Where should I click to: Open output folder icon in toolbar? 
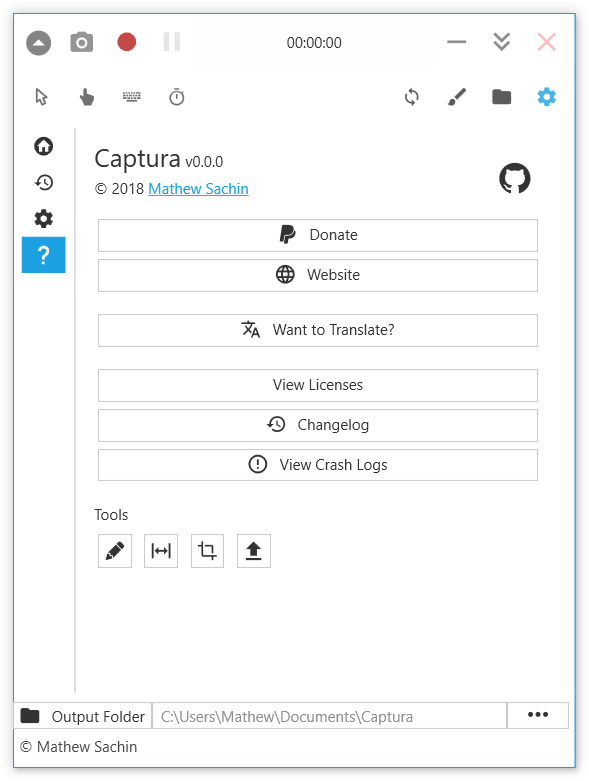click(x=501, y=97)
